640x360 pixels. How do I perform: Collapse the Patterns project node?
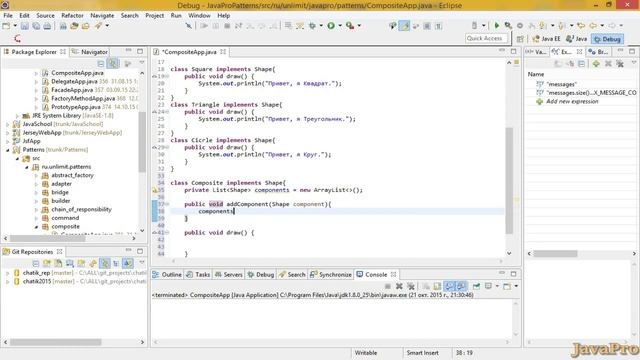coord(7,150)
